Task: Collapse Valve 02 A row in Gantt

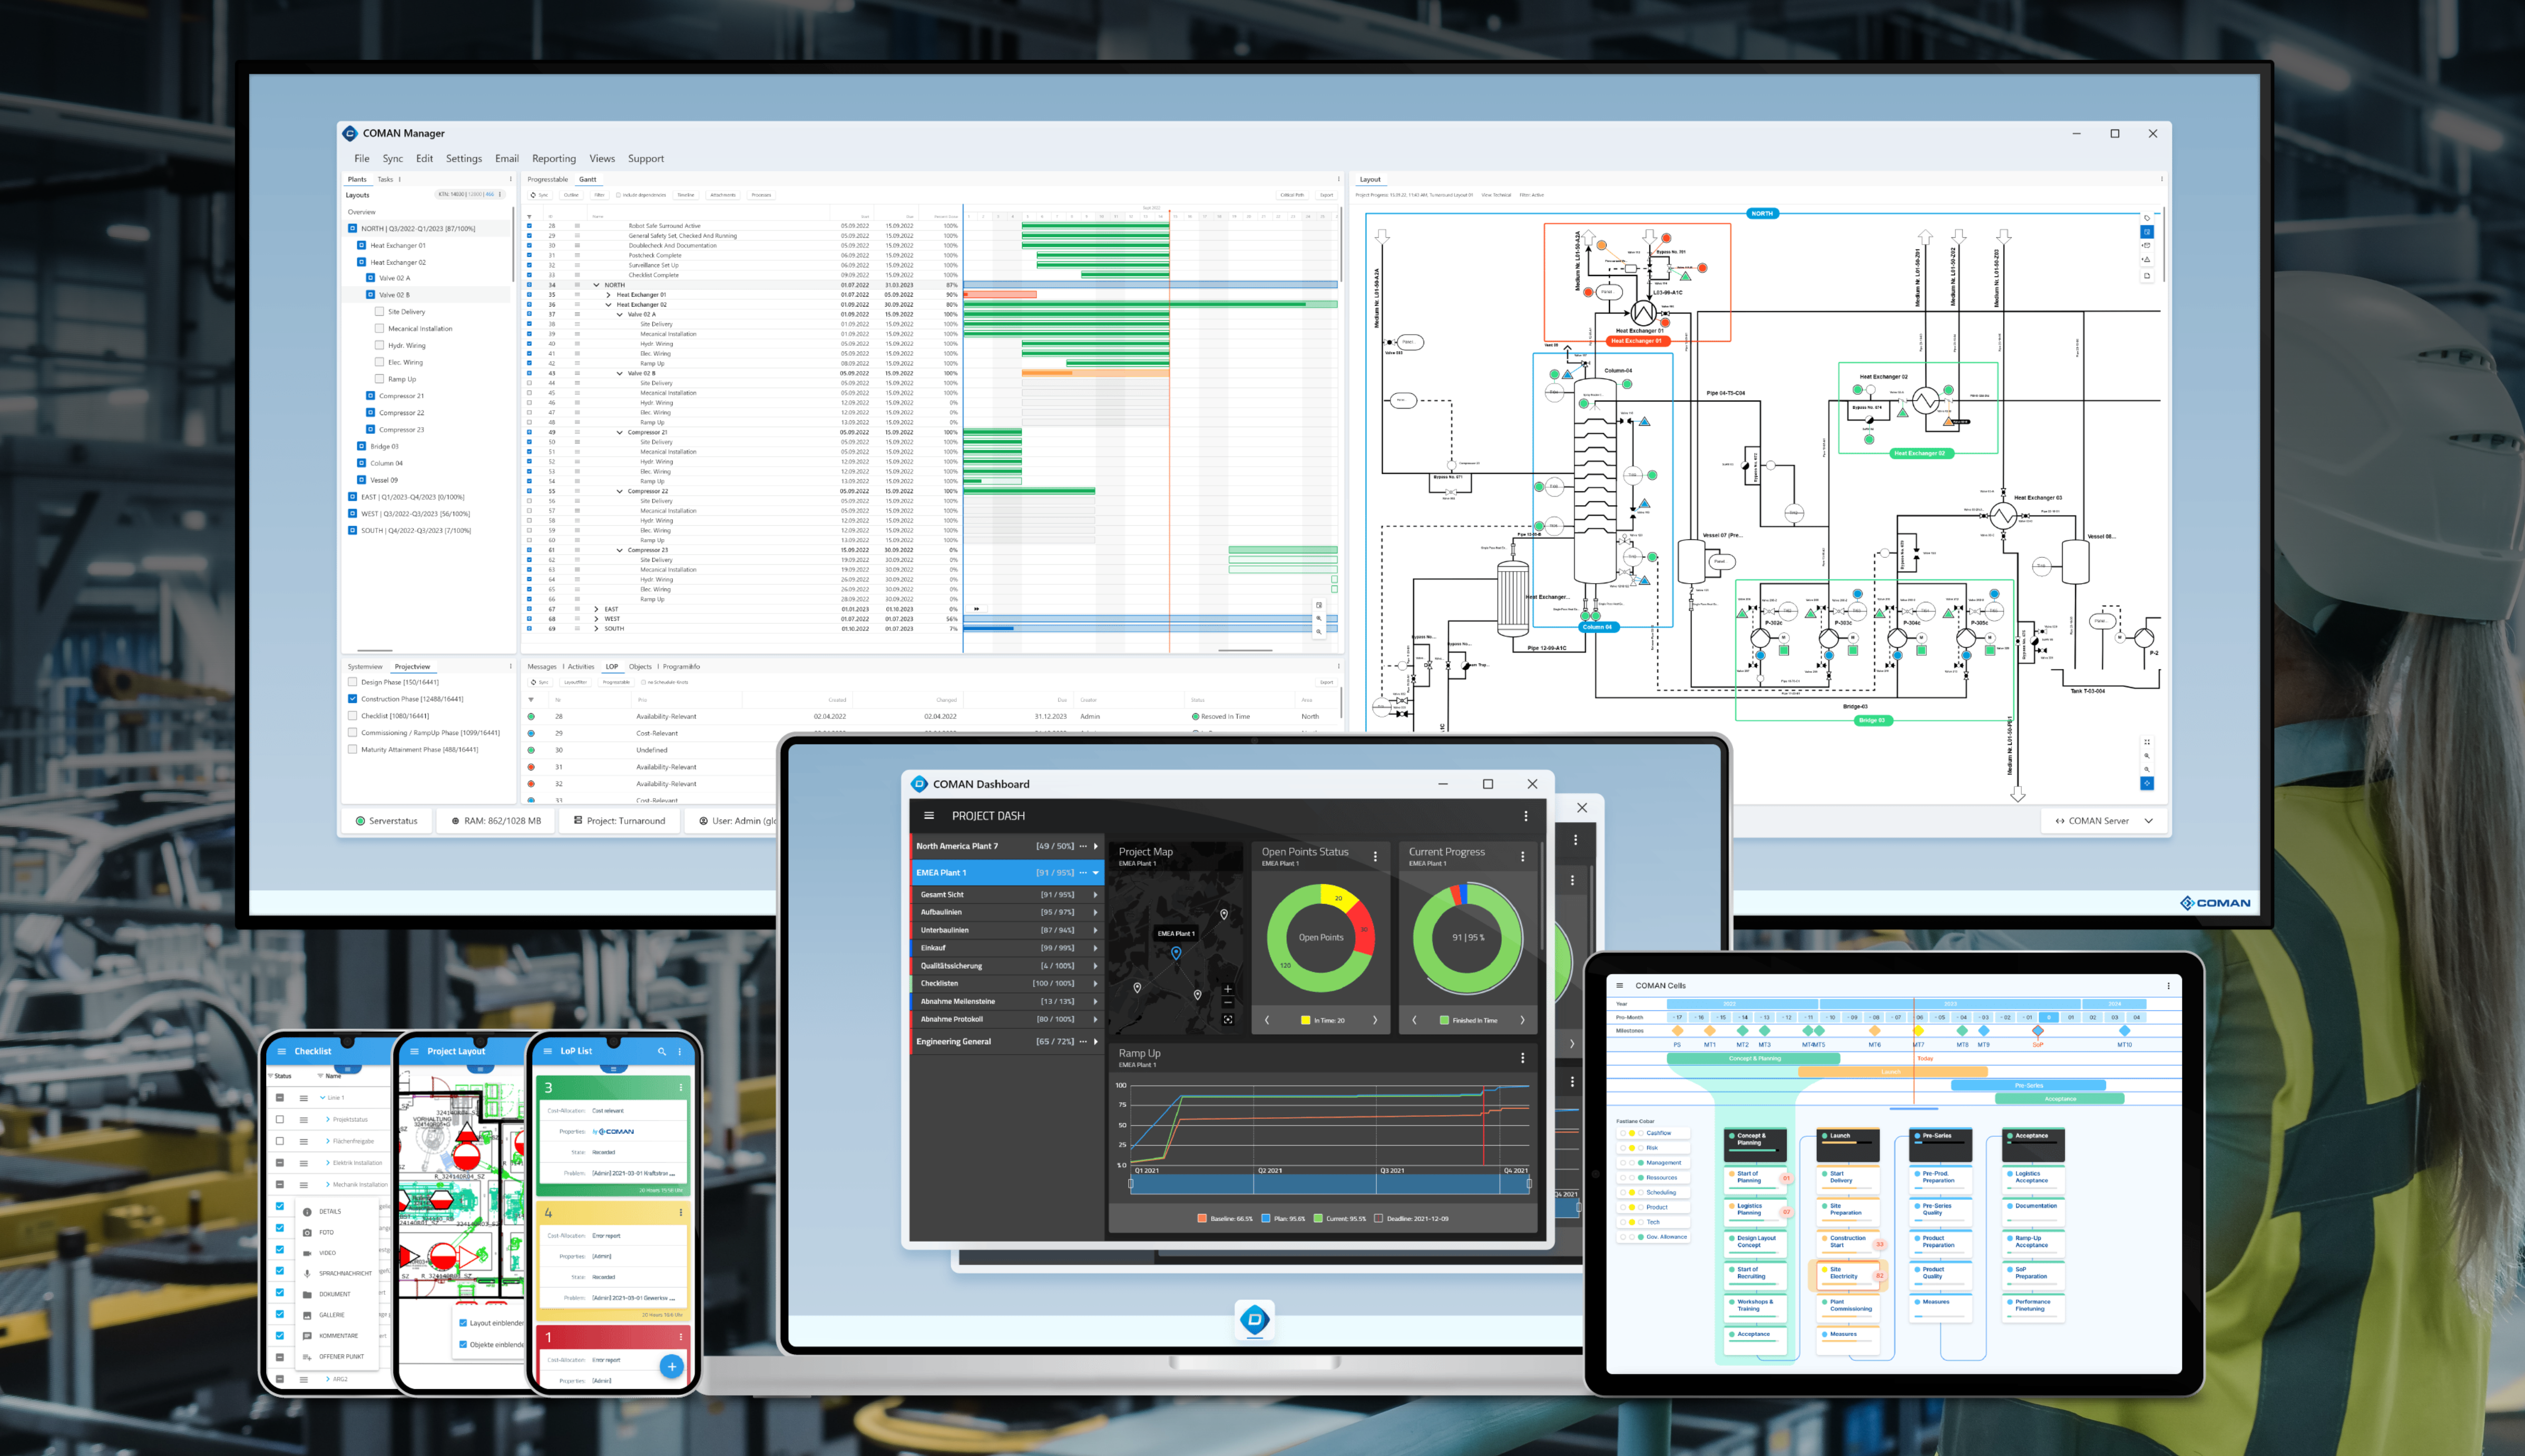Action: click(619, 314)
